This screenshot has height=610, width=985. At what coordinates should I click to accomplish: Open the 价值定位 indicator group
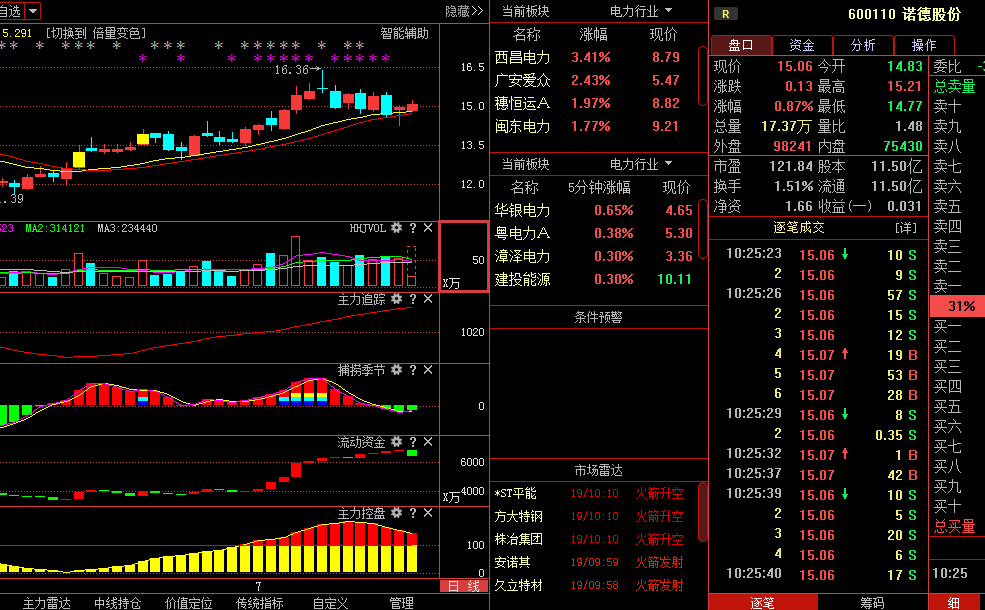pos(188,603)
